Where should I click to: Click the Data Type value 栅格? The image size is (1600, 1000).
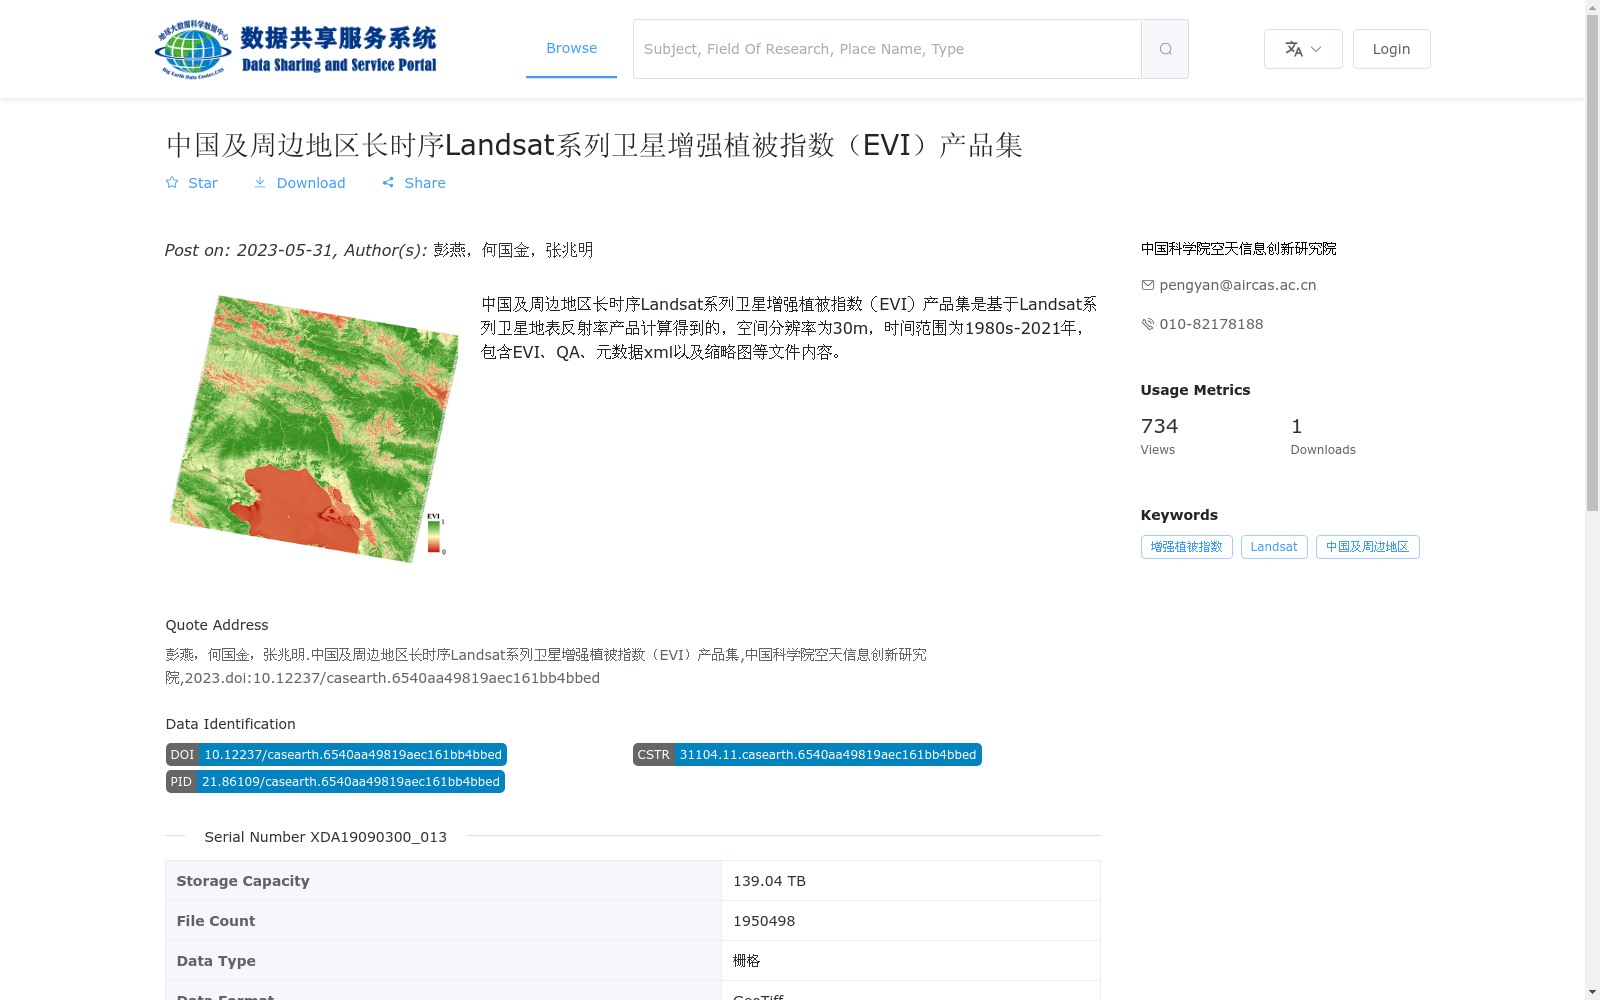(x=747, y=961)
